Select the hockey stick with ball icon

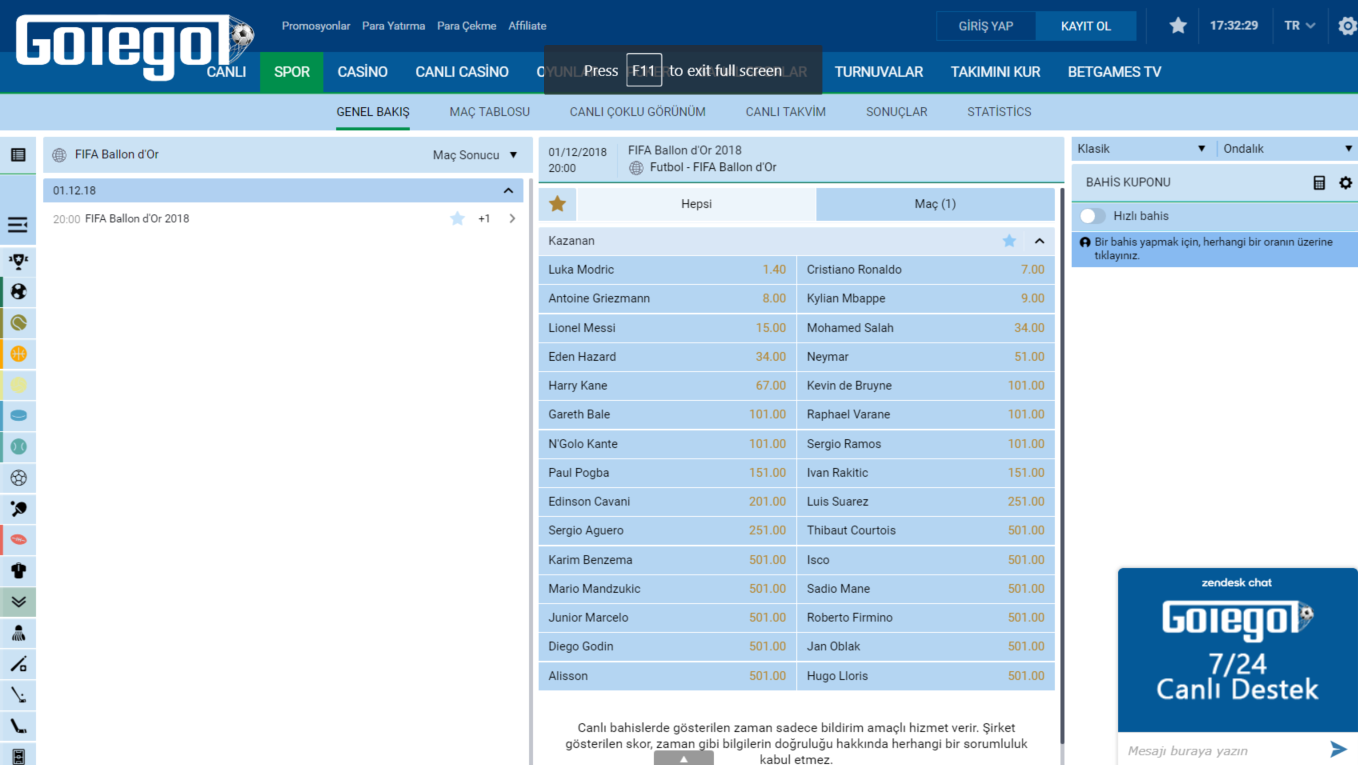(x=18, y=695)
